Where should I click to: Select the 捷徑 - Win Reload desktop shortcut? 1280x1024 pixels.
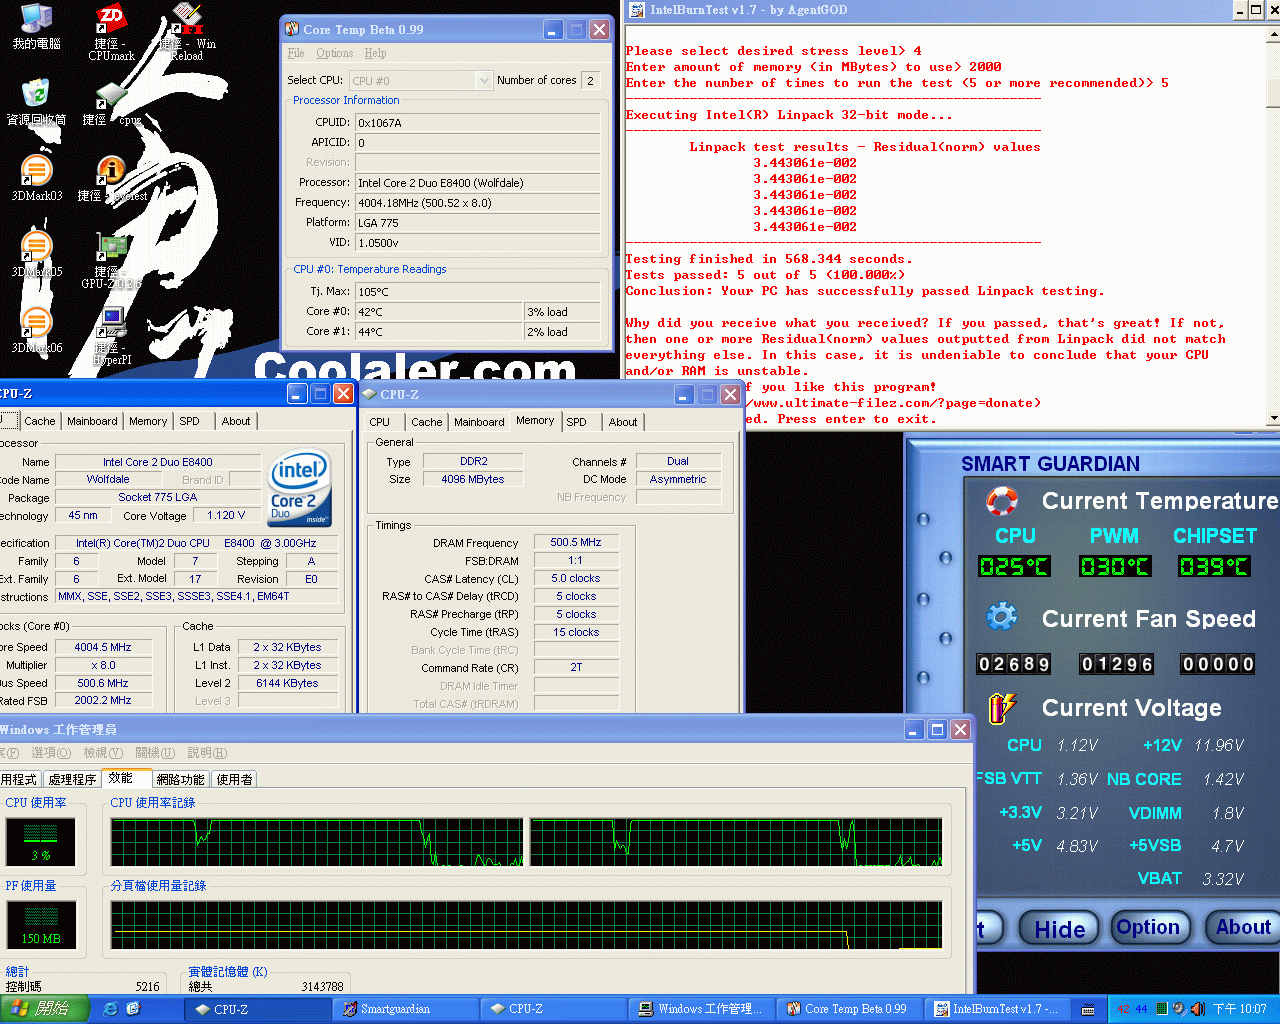coord(187,32)
